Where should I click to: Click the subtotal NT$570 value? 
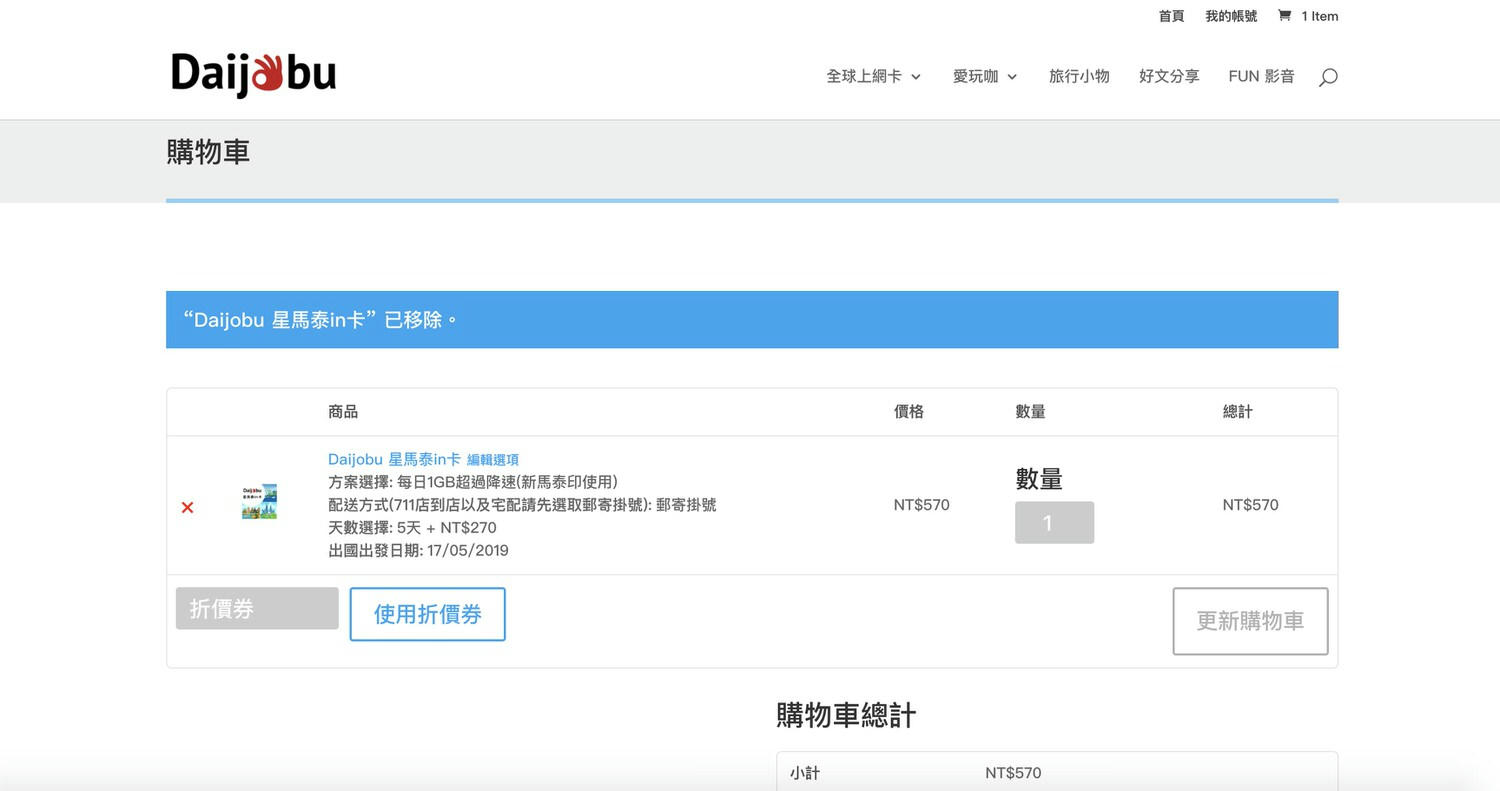1013,773
